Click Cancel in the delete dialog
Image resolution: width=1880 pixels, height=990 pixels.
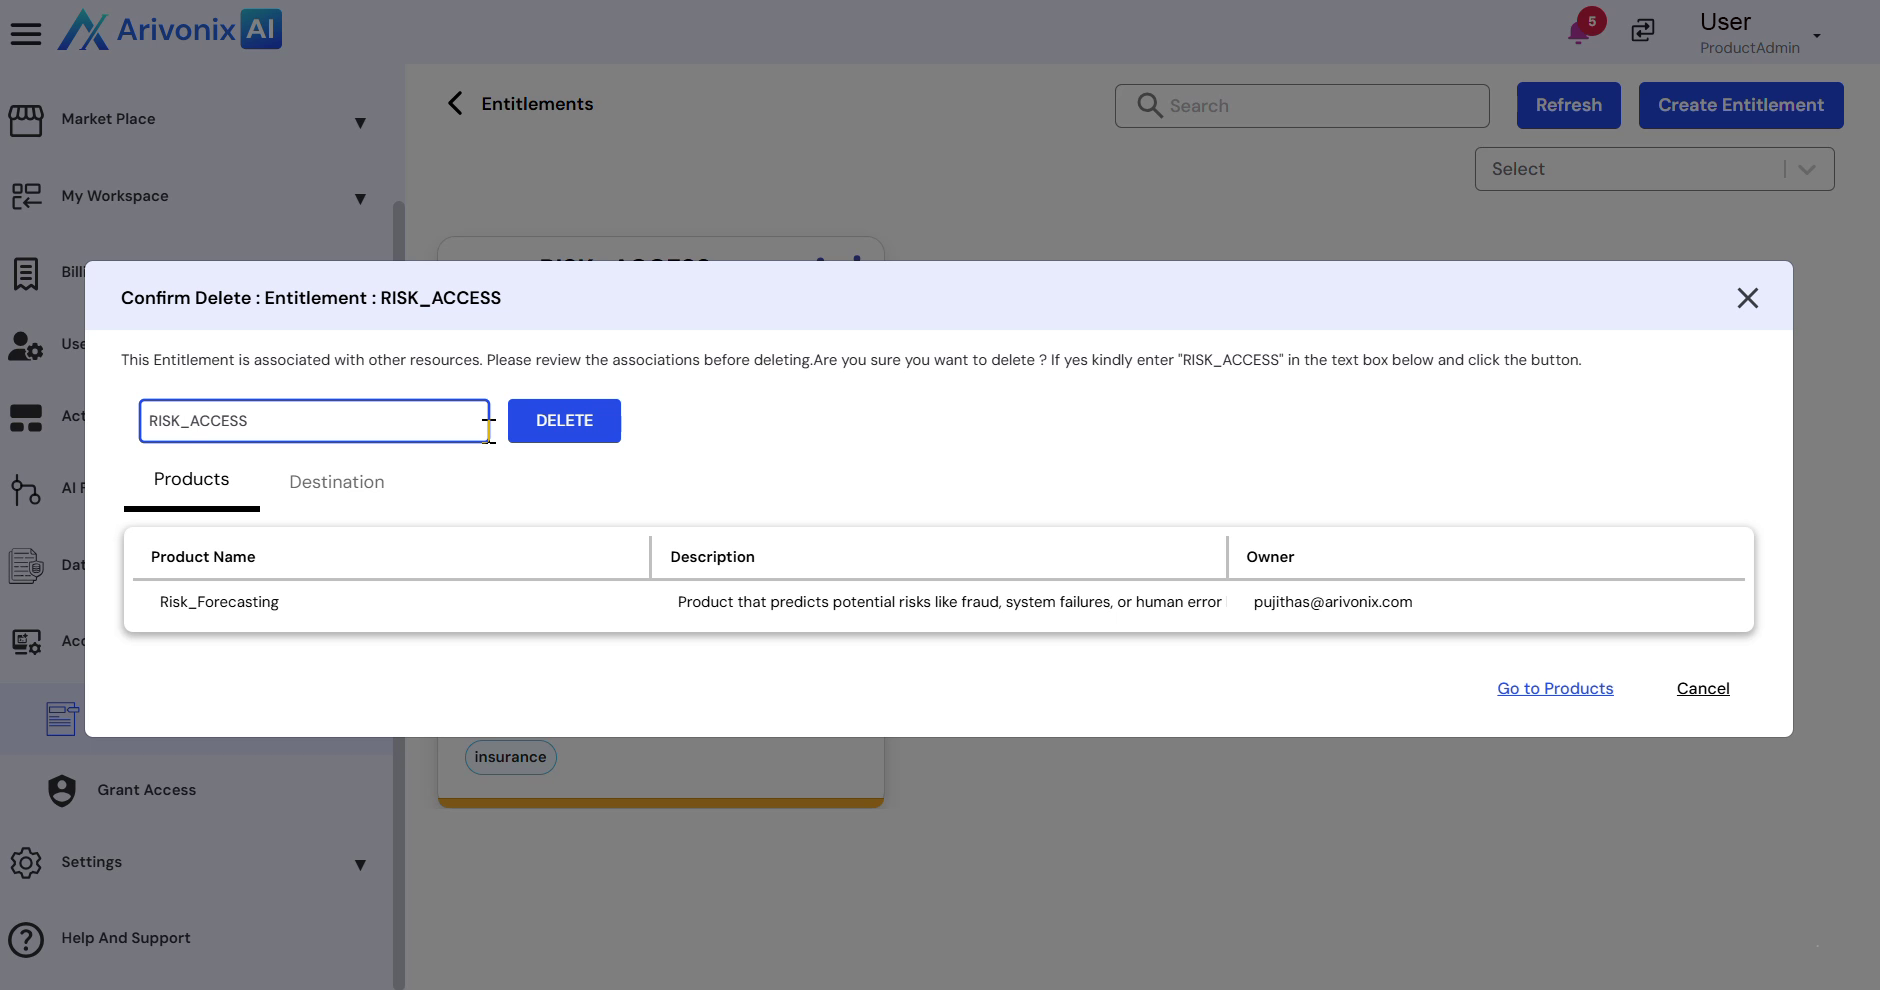pos(1702,689)
